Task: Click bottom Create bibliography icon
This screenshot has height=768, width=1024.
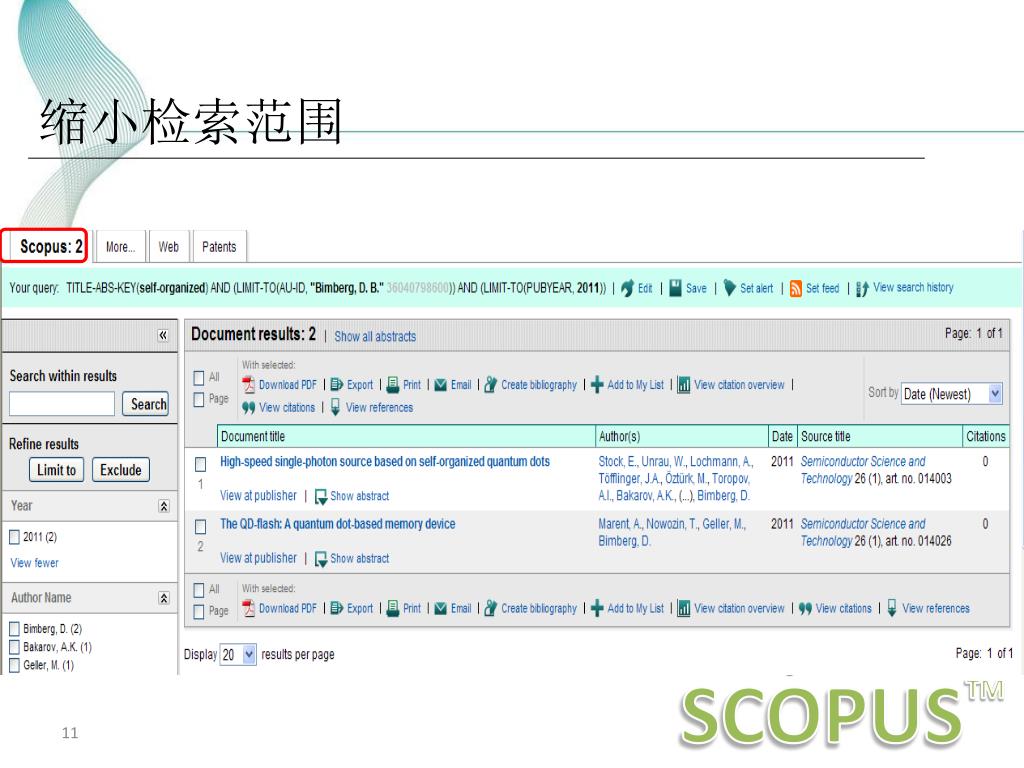Action: [x=490, y=609]
